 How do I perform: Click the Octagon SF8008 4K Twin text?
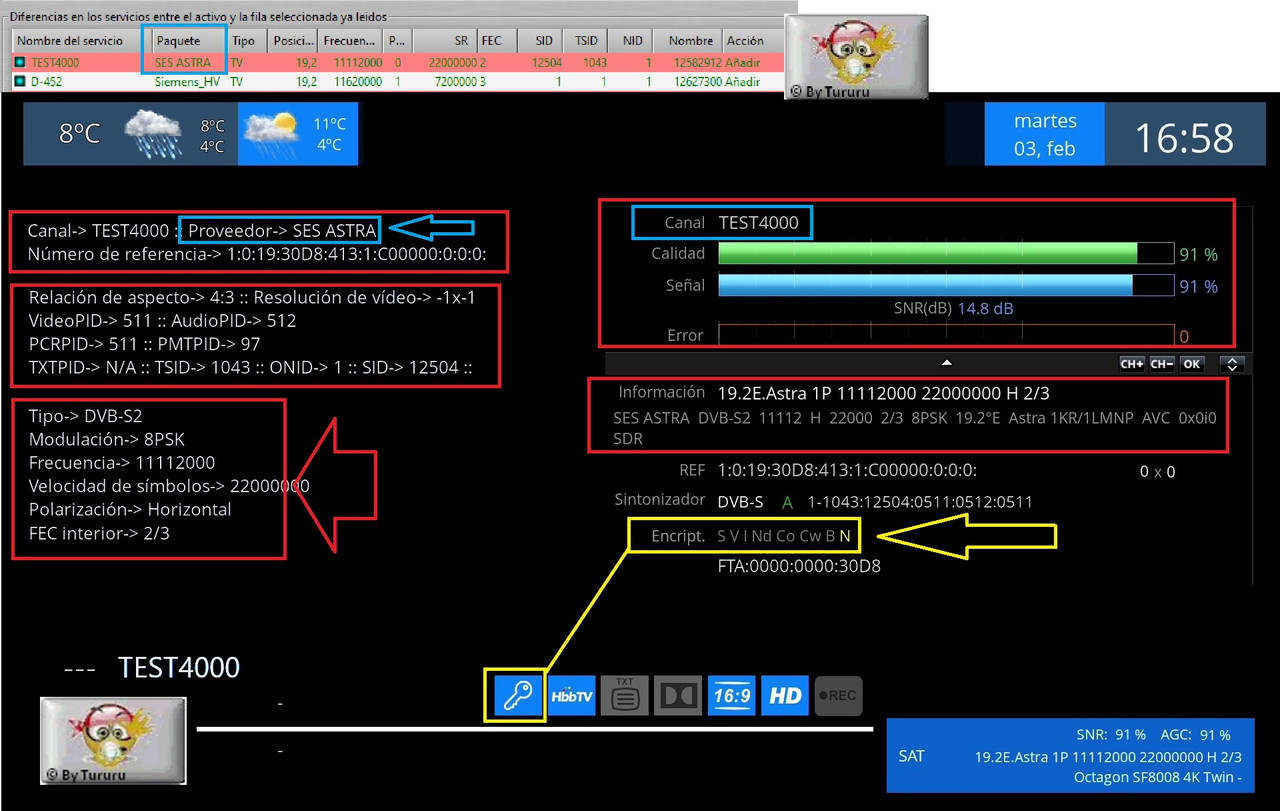(x=1158, y=777)
